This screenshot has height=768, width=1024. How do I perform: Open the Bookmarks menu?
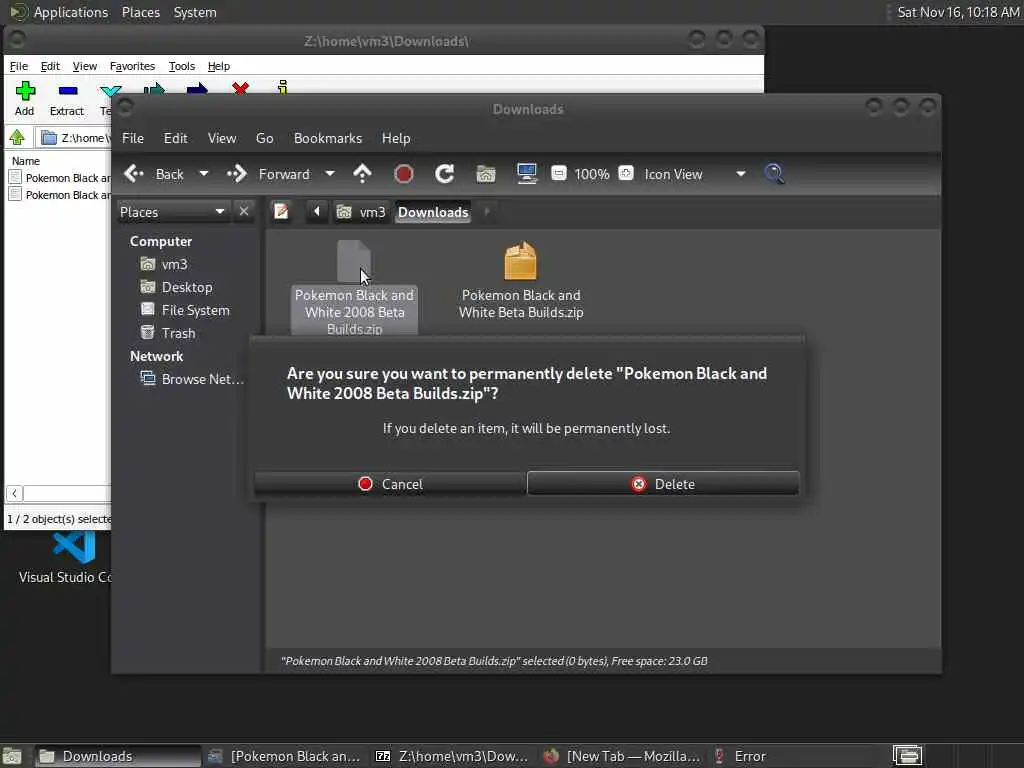coord(328,138)
